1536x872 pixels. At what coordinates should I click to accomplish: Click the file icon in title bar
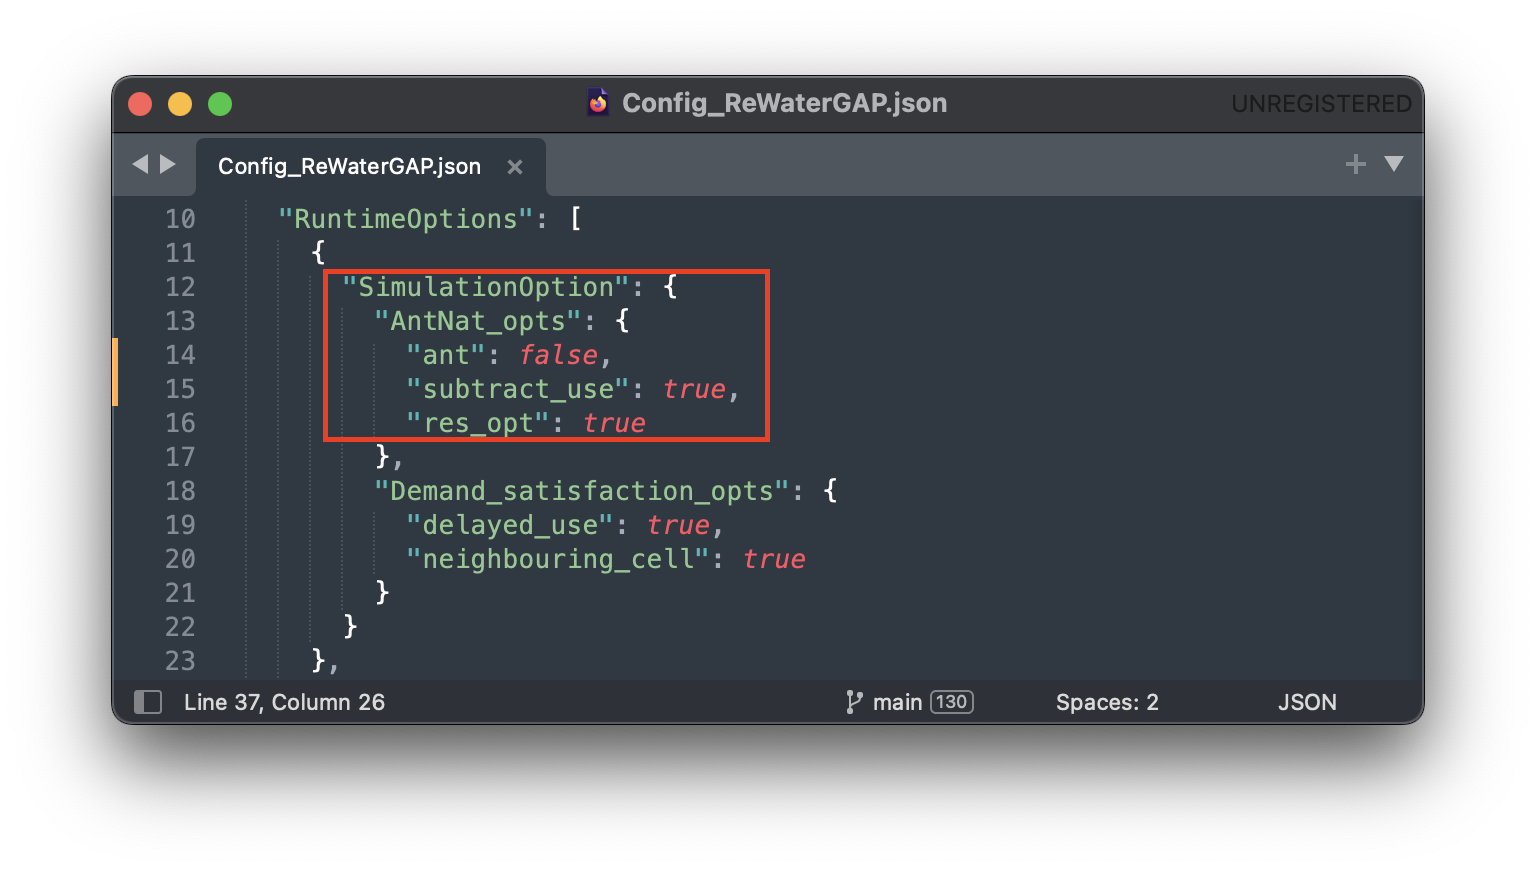(x=598, y=103)
